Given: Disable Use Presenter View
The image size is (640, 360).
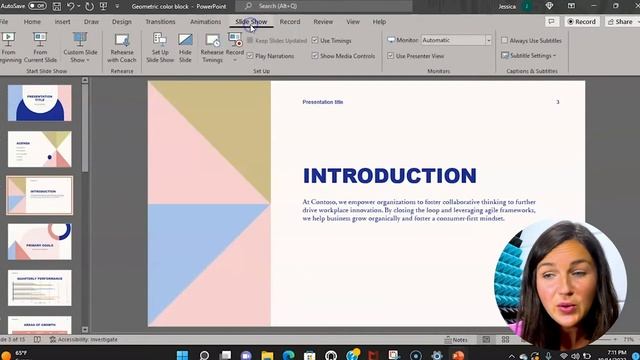Looking at the screenshot, I should [391, 56].
